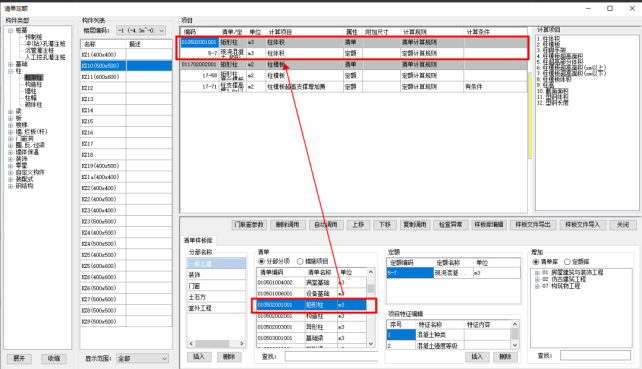Click the 关闭 button in toolbar row
This screenshot has width=642, height=369.
(x=623, y=225)
